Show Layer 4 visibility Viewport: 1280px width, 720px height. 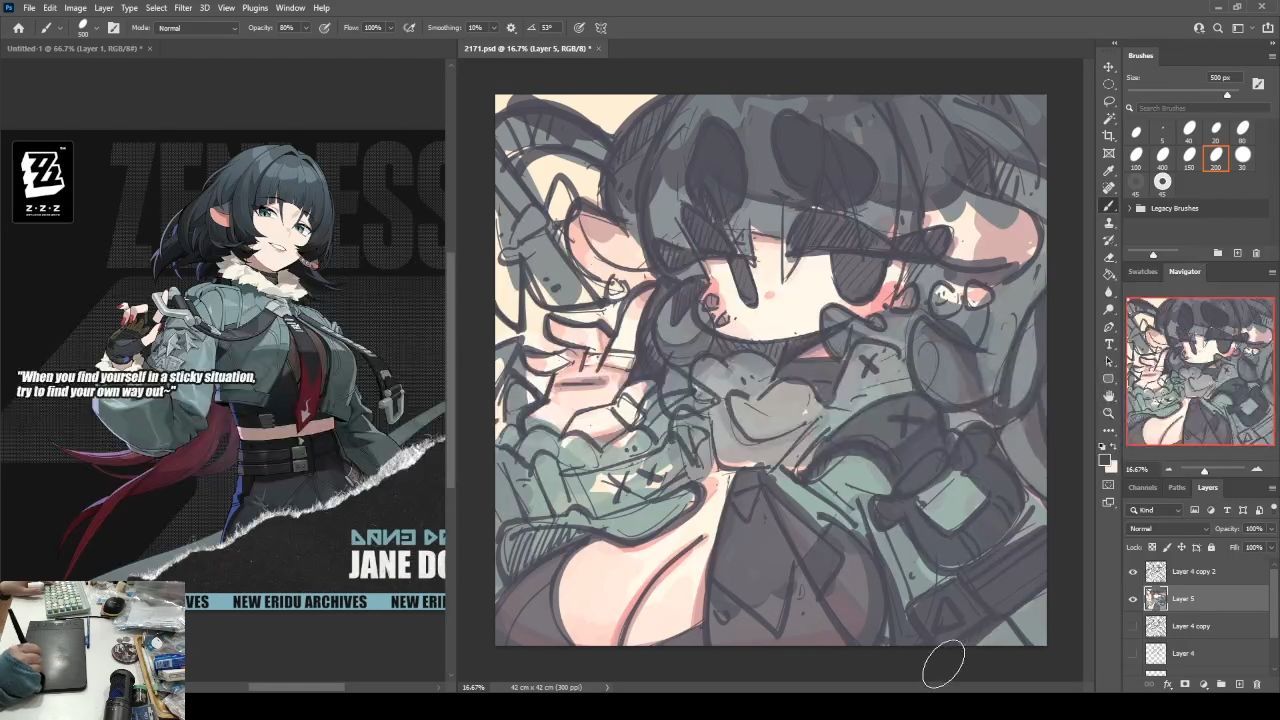coord(1133,653)
